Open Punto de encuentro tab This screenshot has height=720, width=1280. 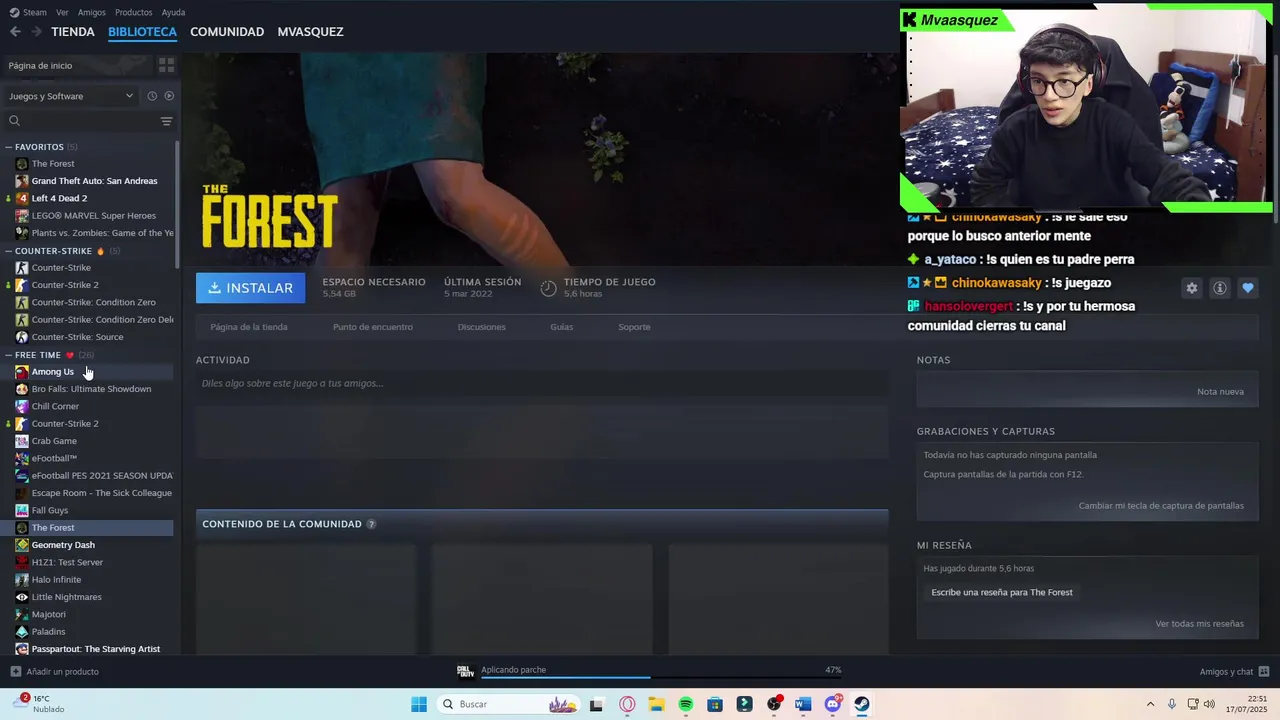point(372,327)
